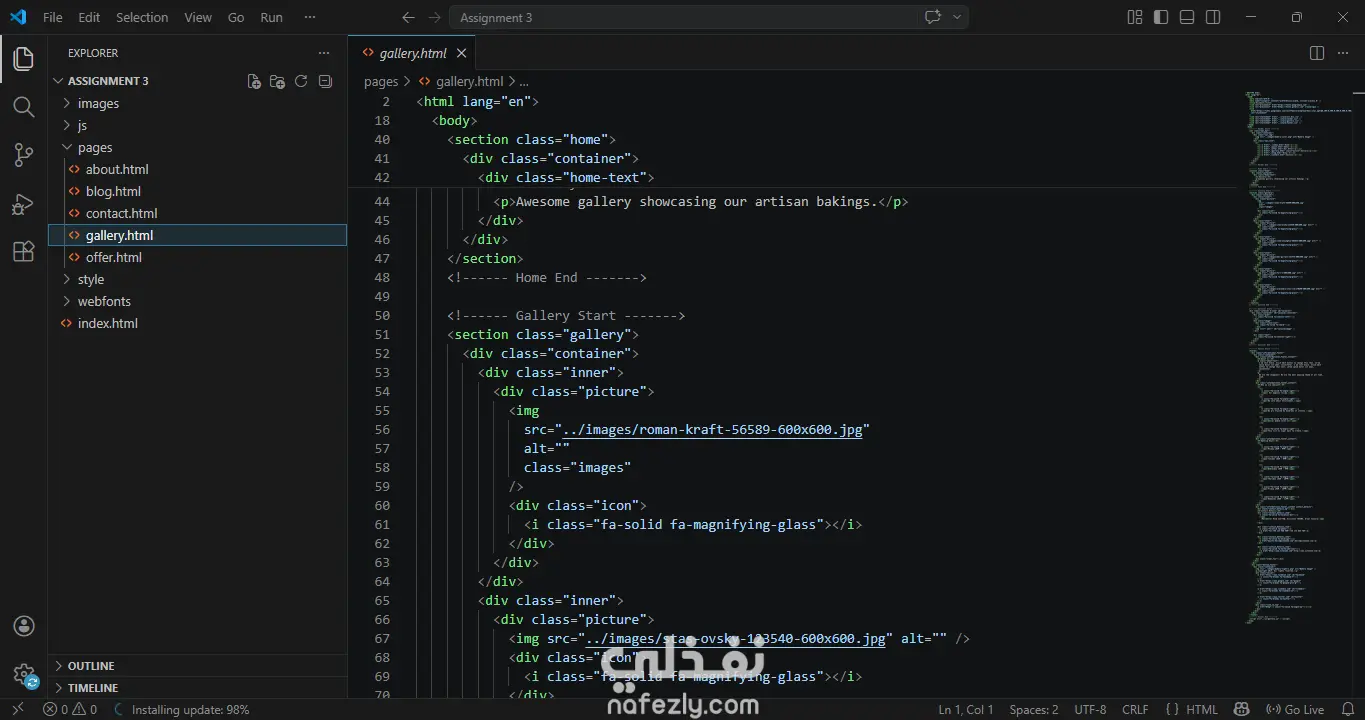
Task: Open the Extensions view
Action: pyautogui.click(x=23, y=252)
